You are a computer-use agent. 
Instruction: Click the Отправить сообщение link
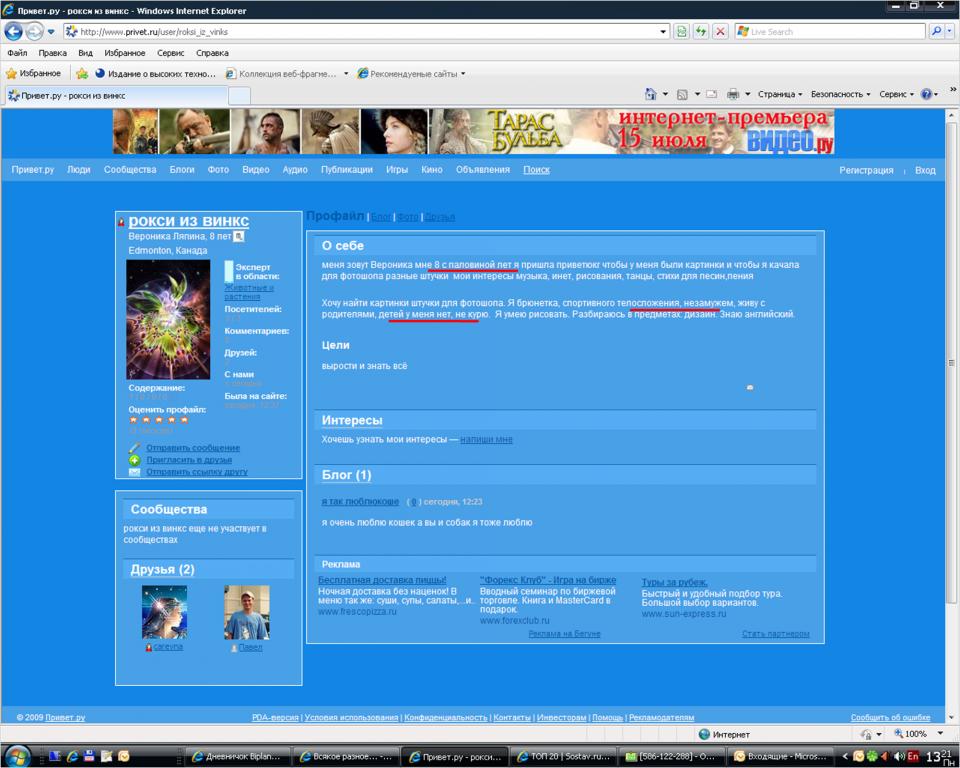193,448
